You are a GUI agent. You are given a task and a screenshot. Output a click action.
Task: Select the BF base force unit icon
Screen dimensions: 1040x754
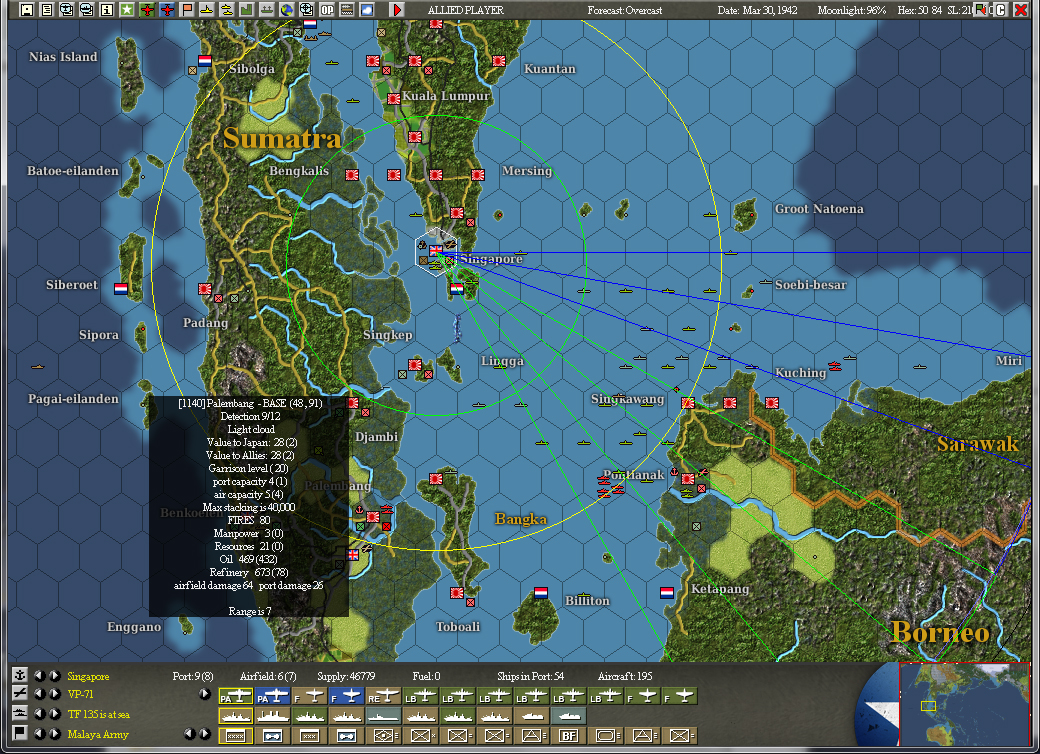pos(569,735)
